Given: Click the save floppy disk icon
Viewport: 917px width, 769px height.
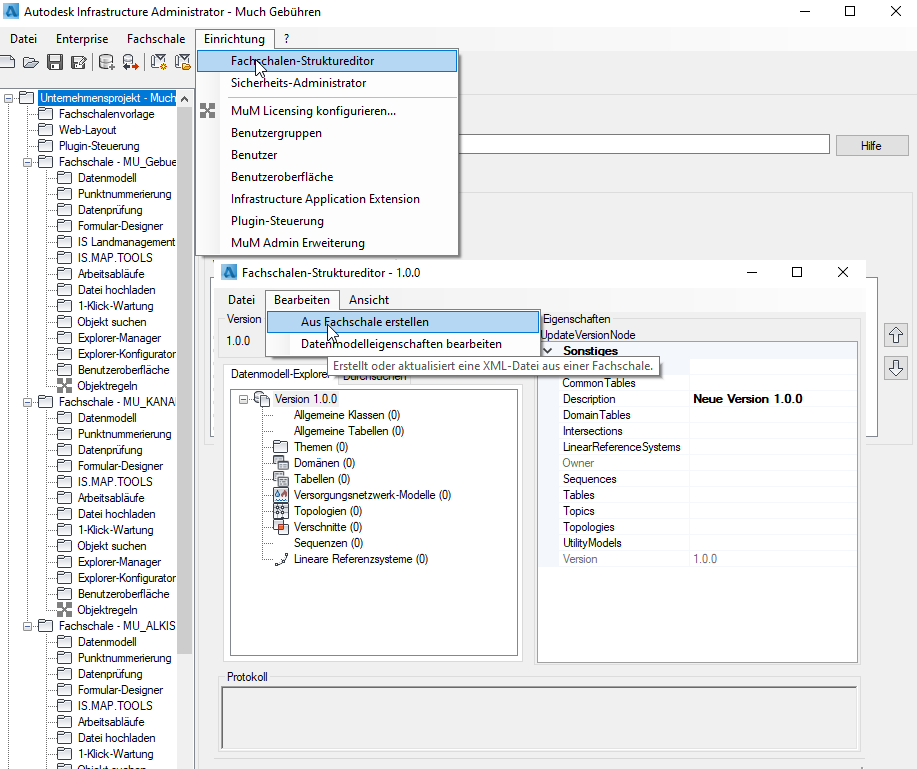Looking at the screenshot, I should pyautogui.click(x=55, y=62).
